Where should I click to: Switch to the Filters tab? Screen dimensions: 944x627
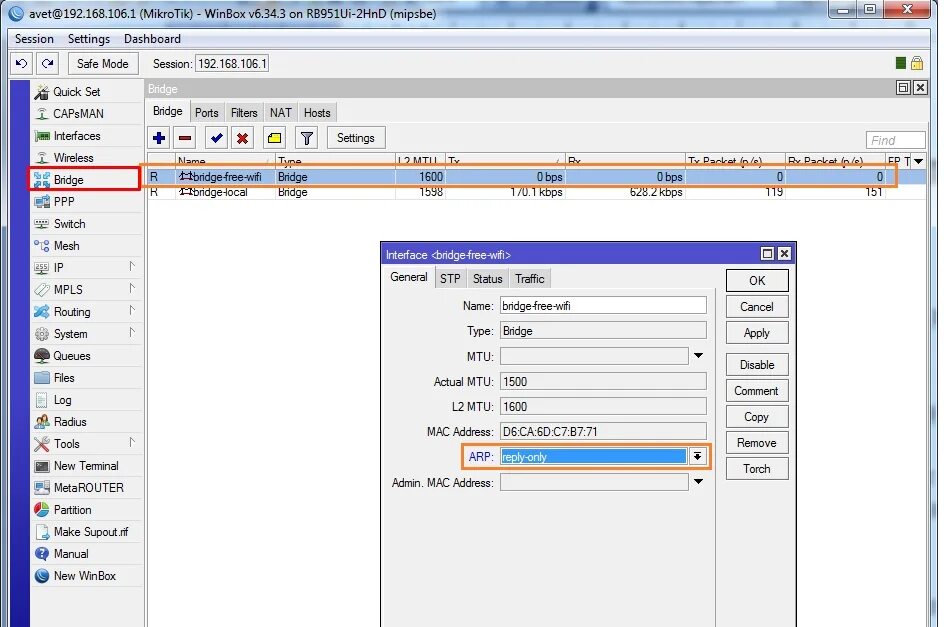coord(244,113)
